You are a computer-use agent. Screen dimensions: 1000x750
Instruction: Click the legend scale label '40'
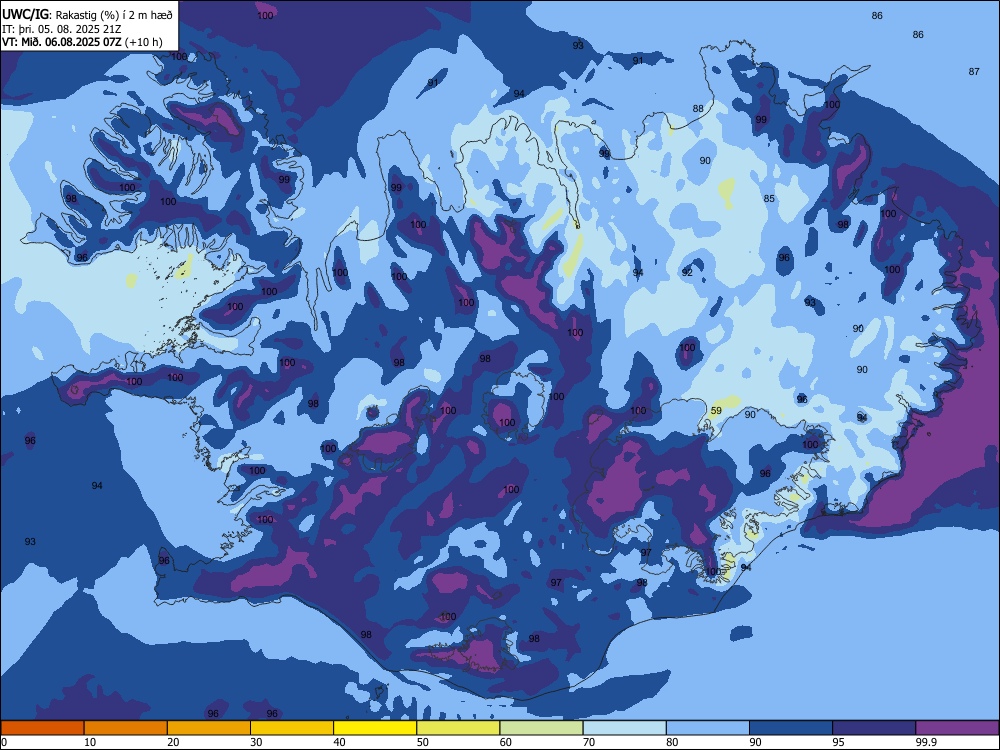coord(339,742)
